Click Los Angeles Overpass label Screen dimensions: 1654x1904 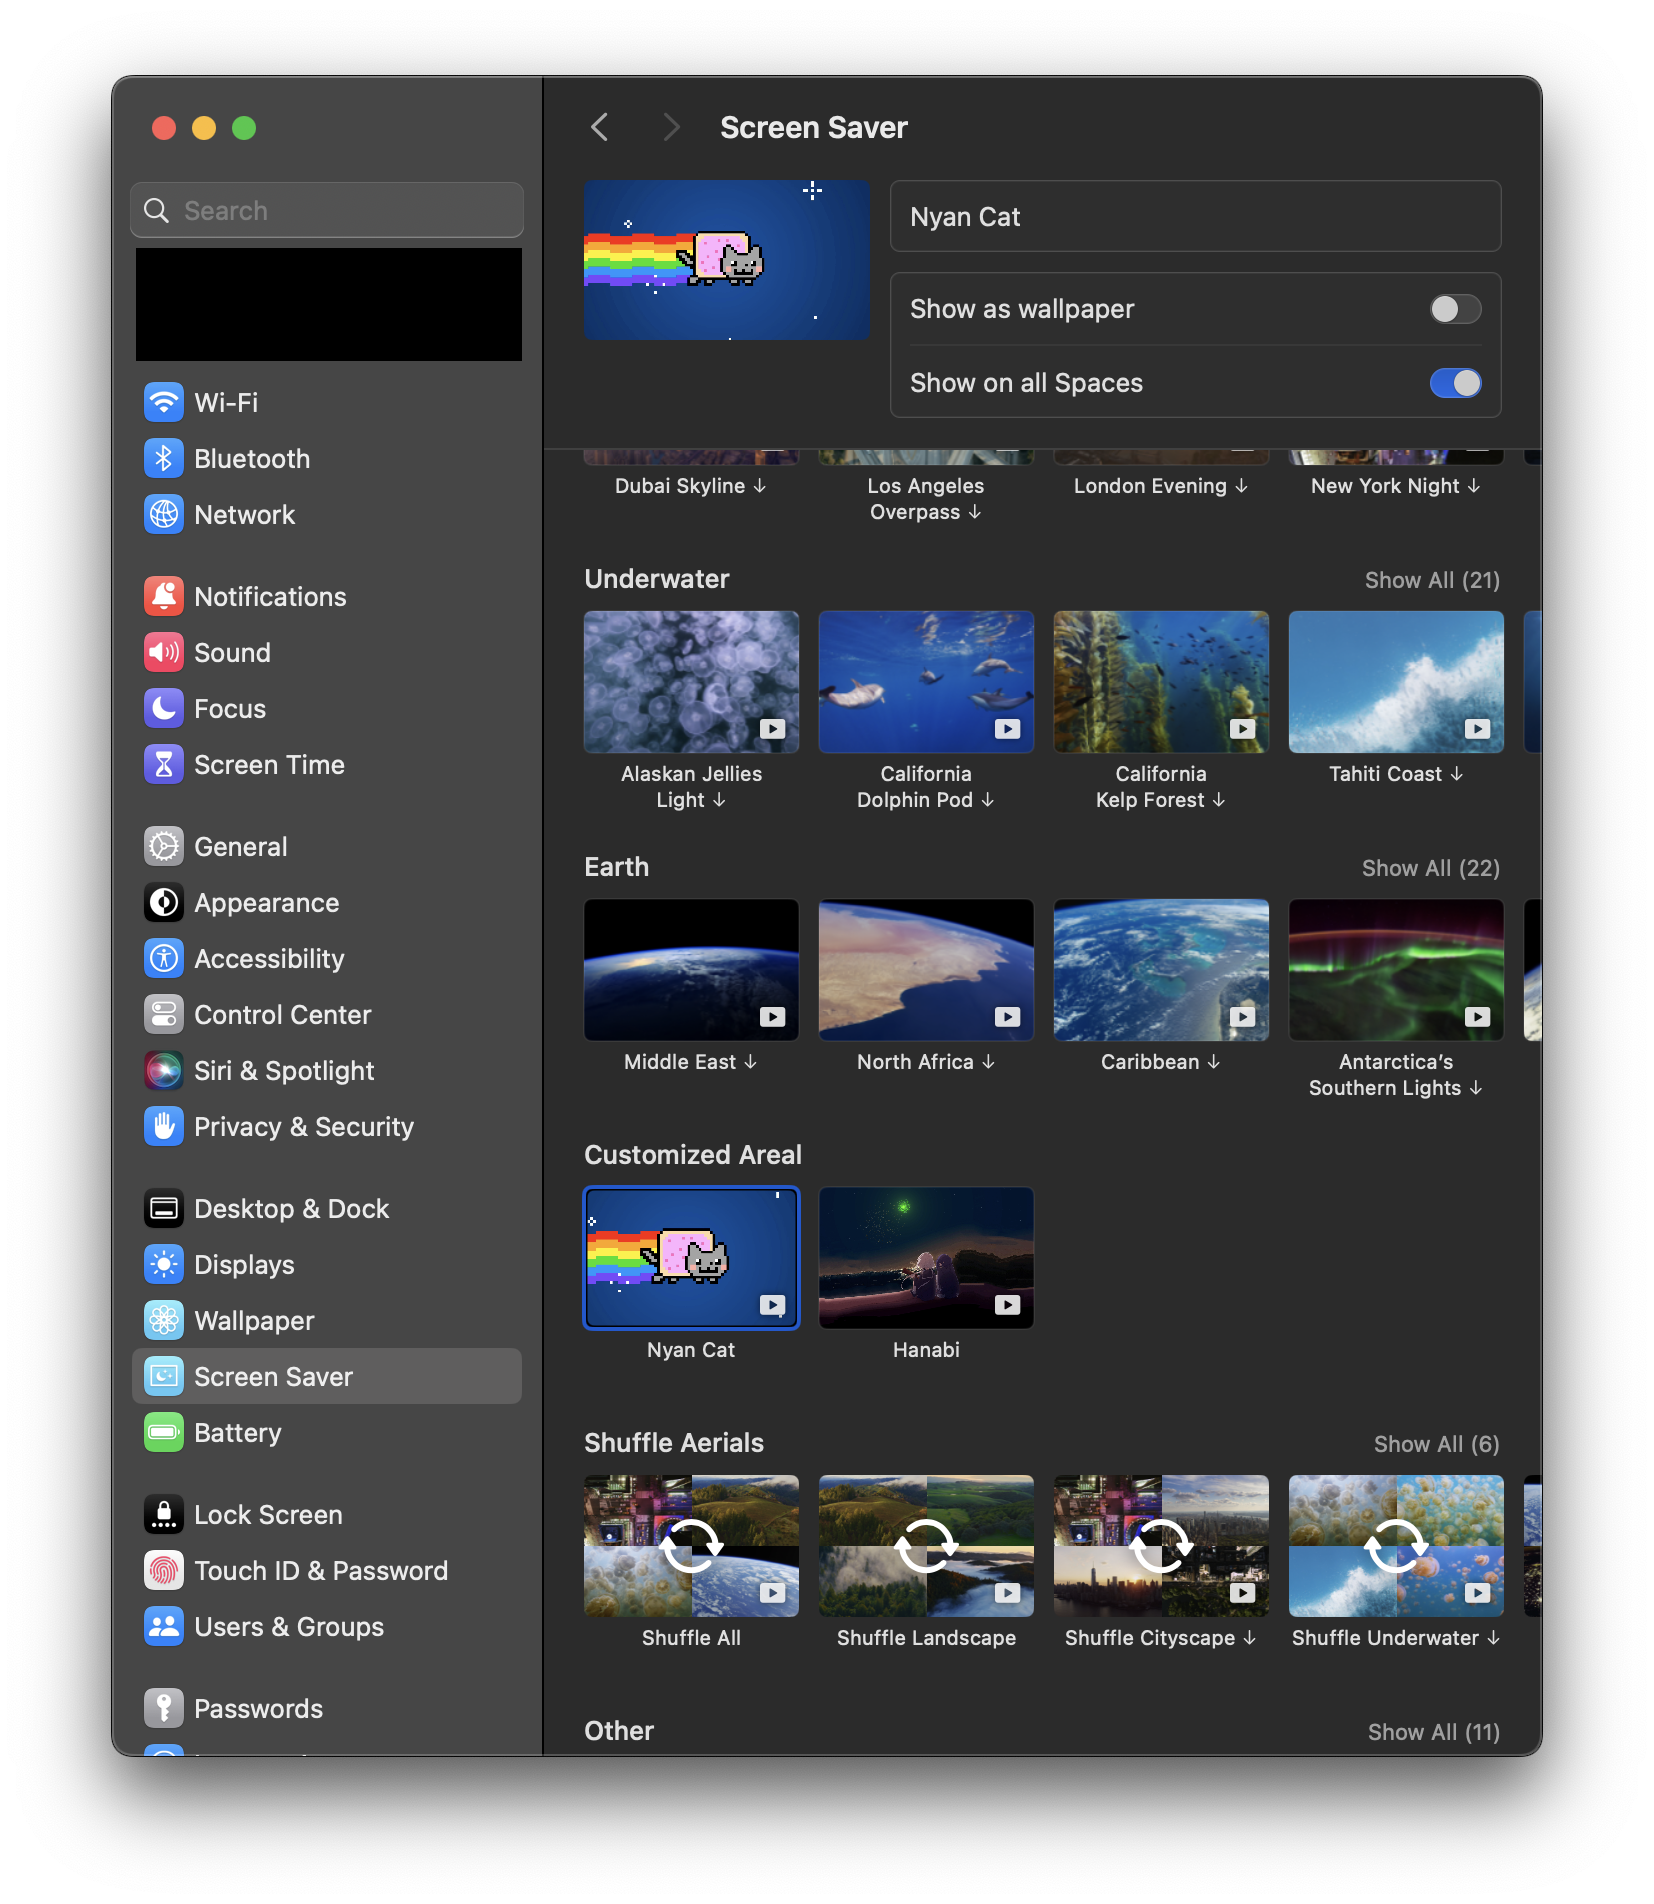pyautogui.click(x=925, y=499)
